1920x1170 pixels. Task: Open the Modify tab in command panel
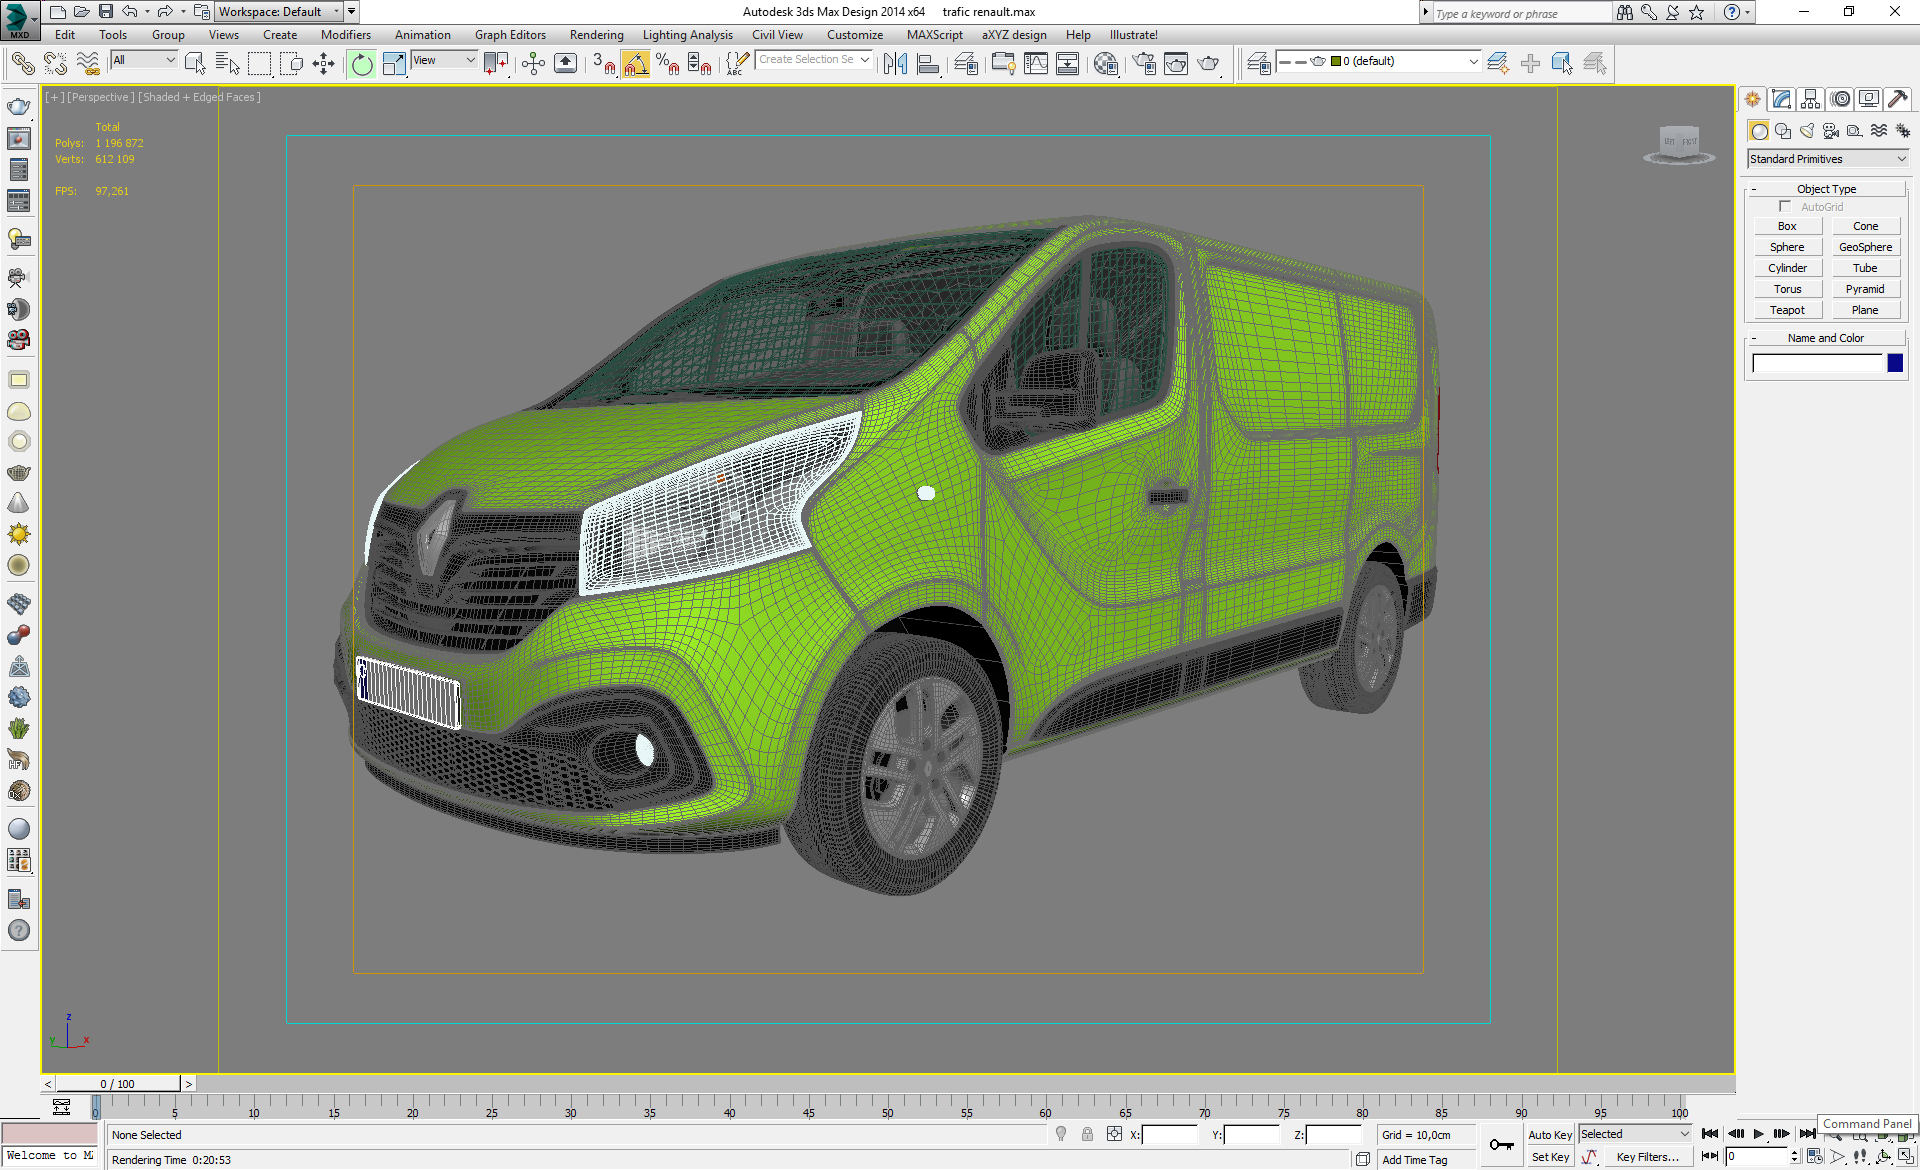pos(1781,99)
